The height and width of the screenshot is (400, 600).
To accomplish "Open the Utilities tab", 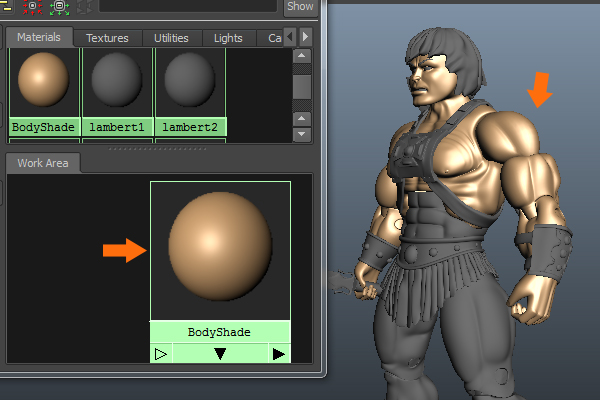I will tap(171, 38).
